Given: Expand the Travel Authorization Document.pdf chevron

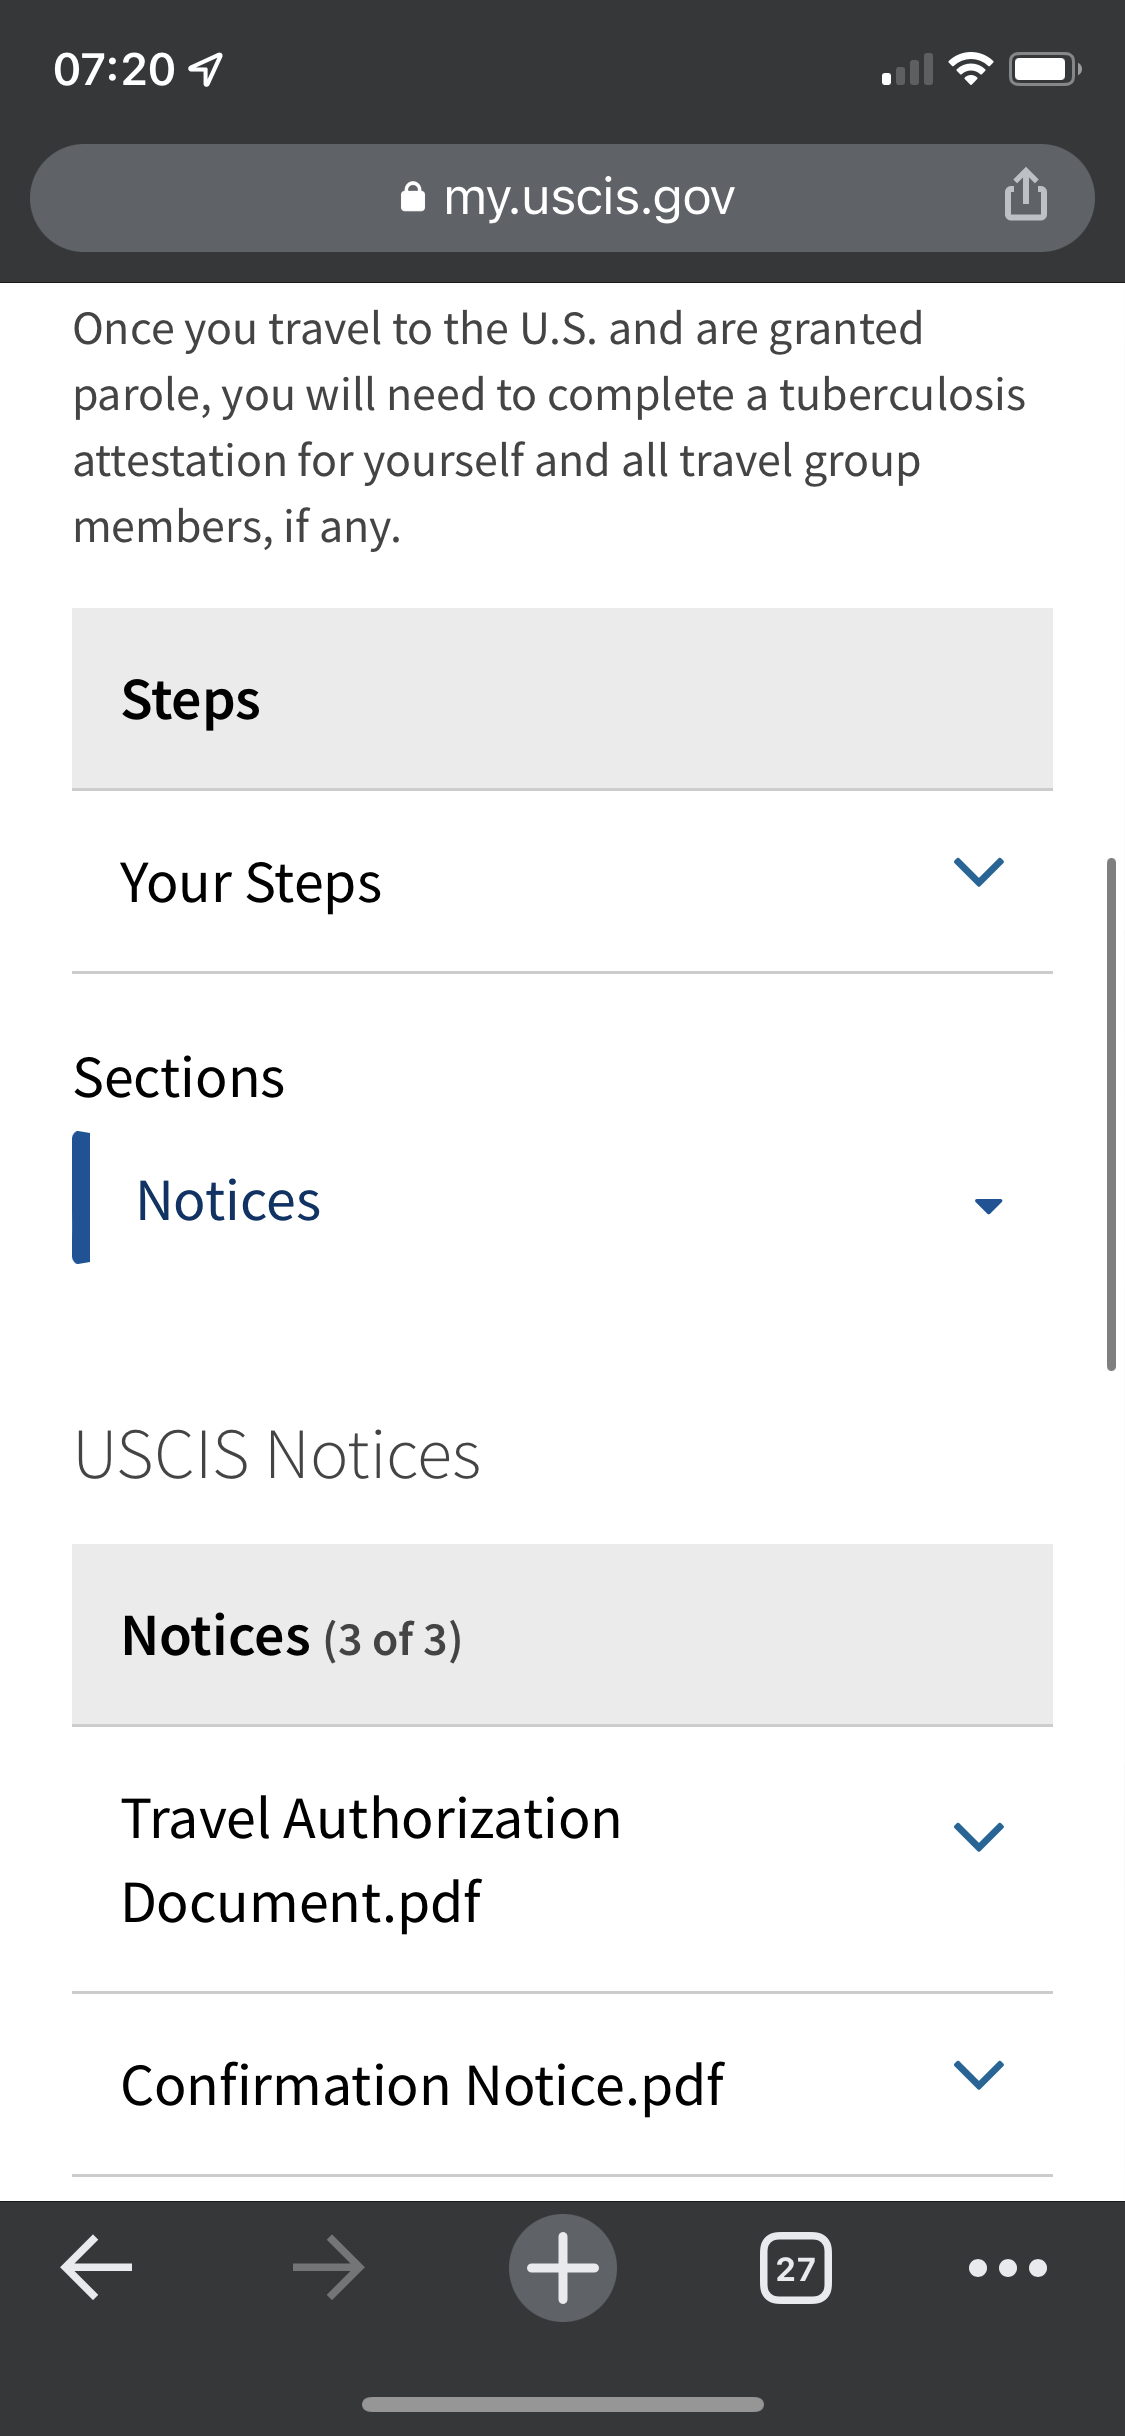Looking at the screenshot, I should 979,1836.
